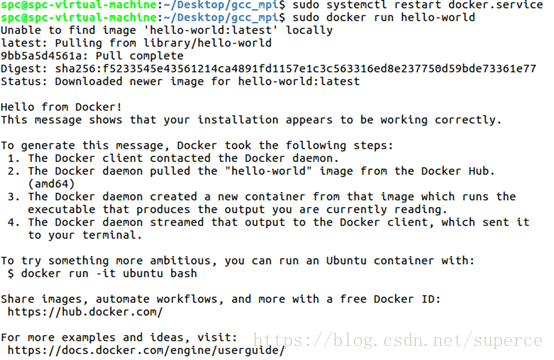Image resolution: width=554 pixels, height=360 pixels.
Task: Click the first green spc@spc-virtual-machine prompt
Action: (x=79, y=5)
